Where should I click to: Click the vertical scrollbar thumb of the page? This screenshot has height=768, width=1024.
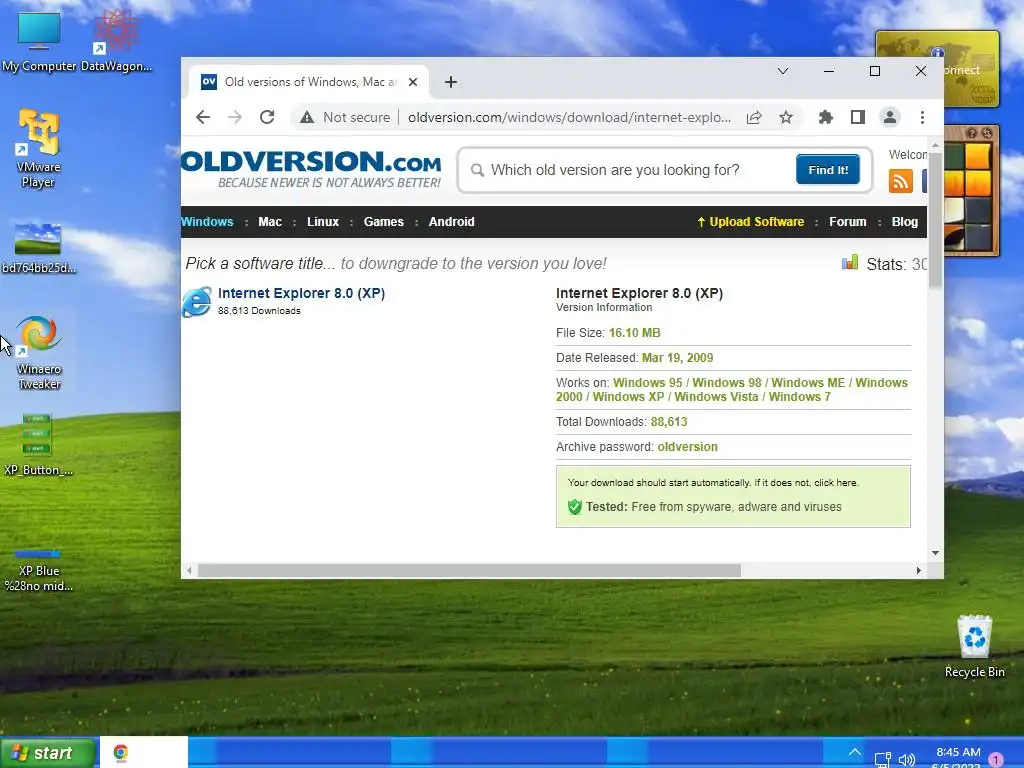pos(935,219)
